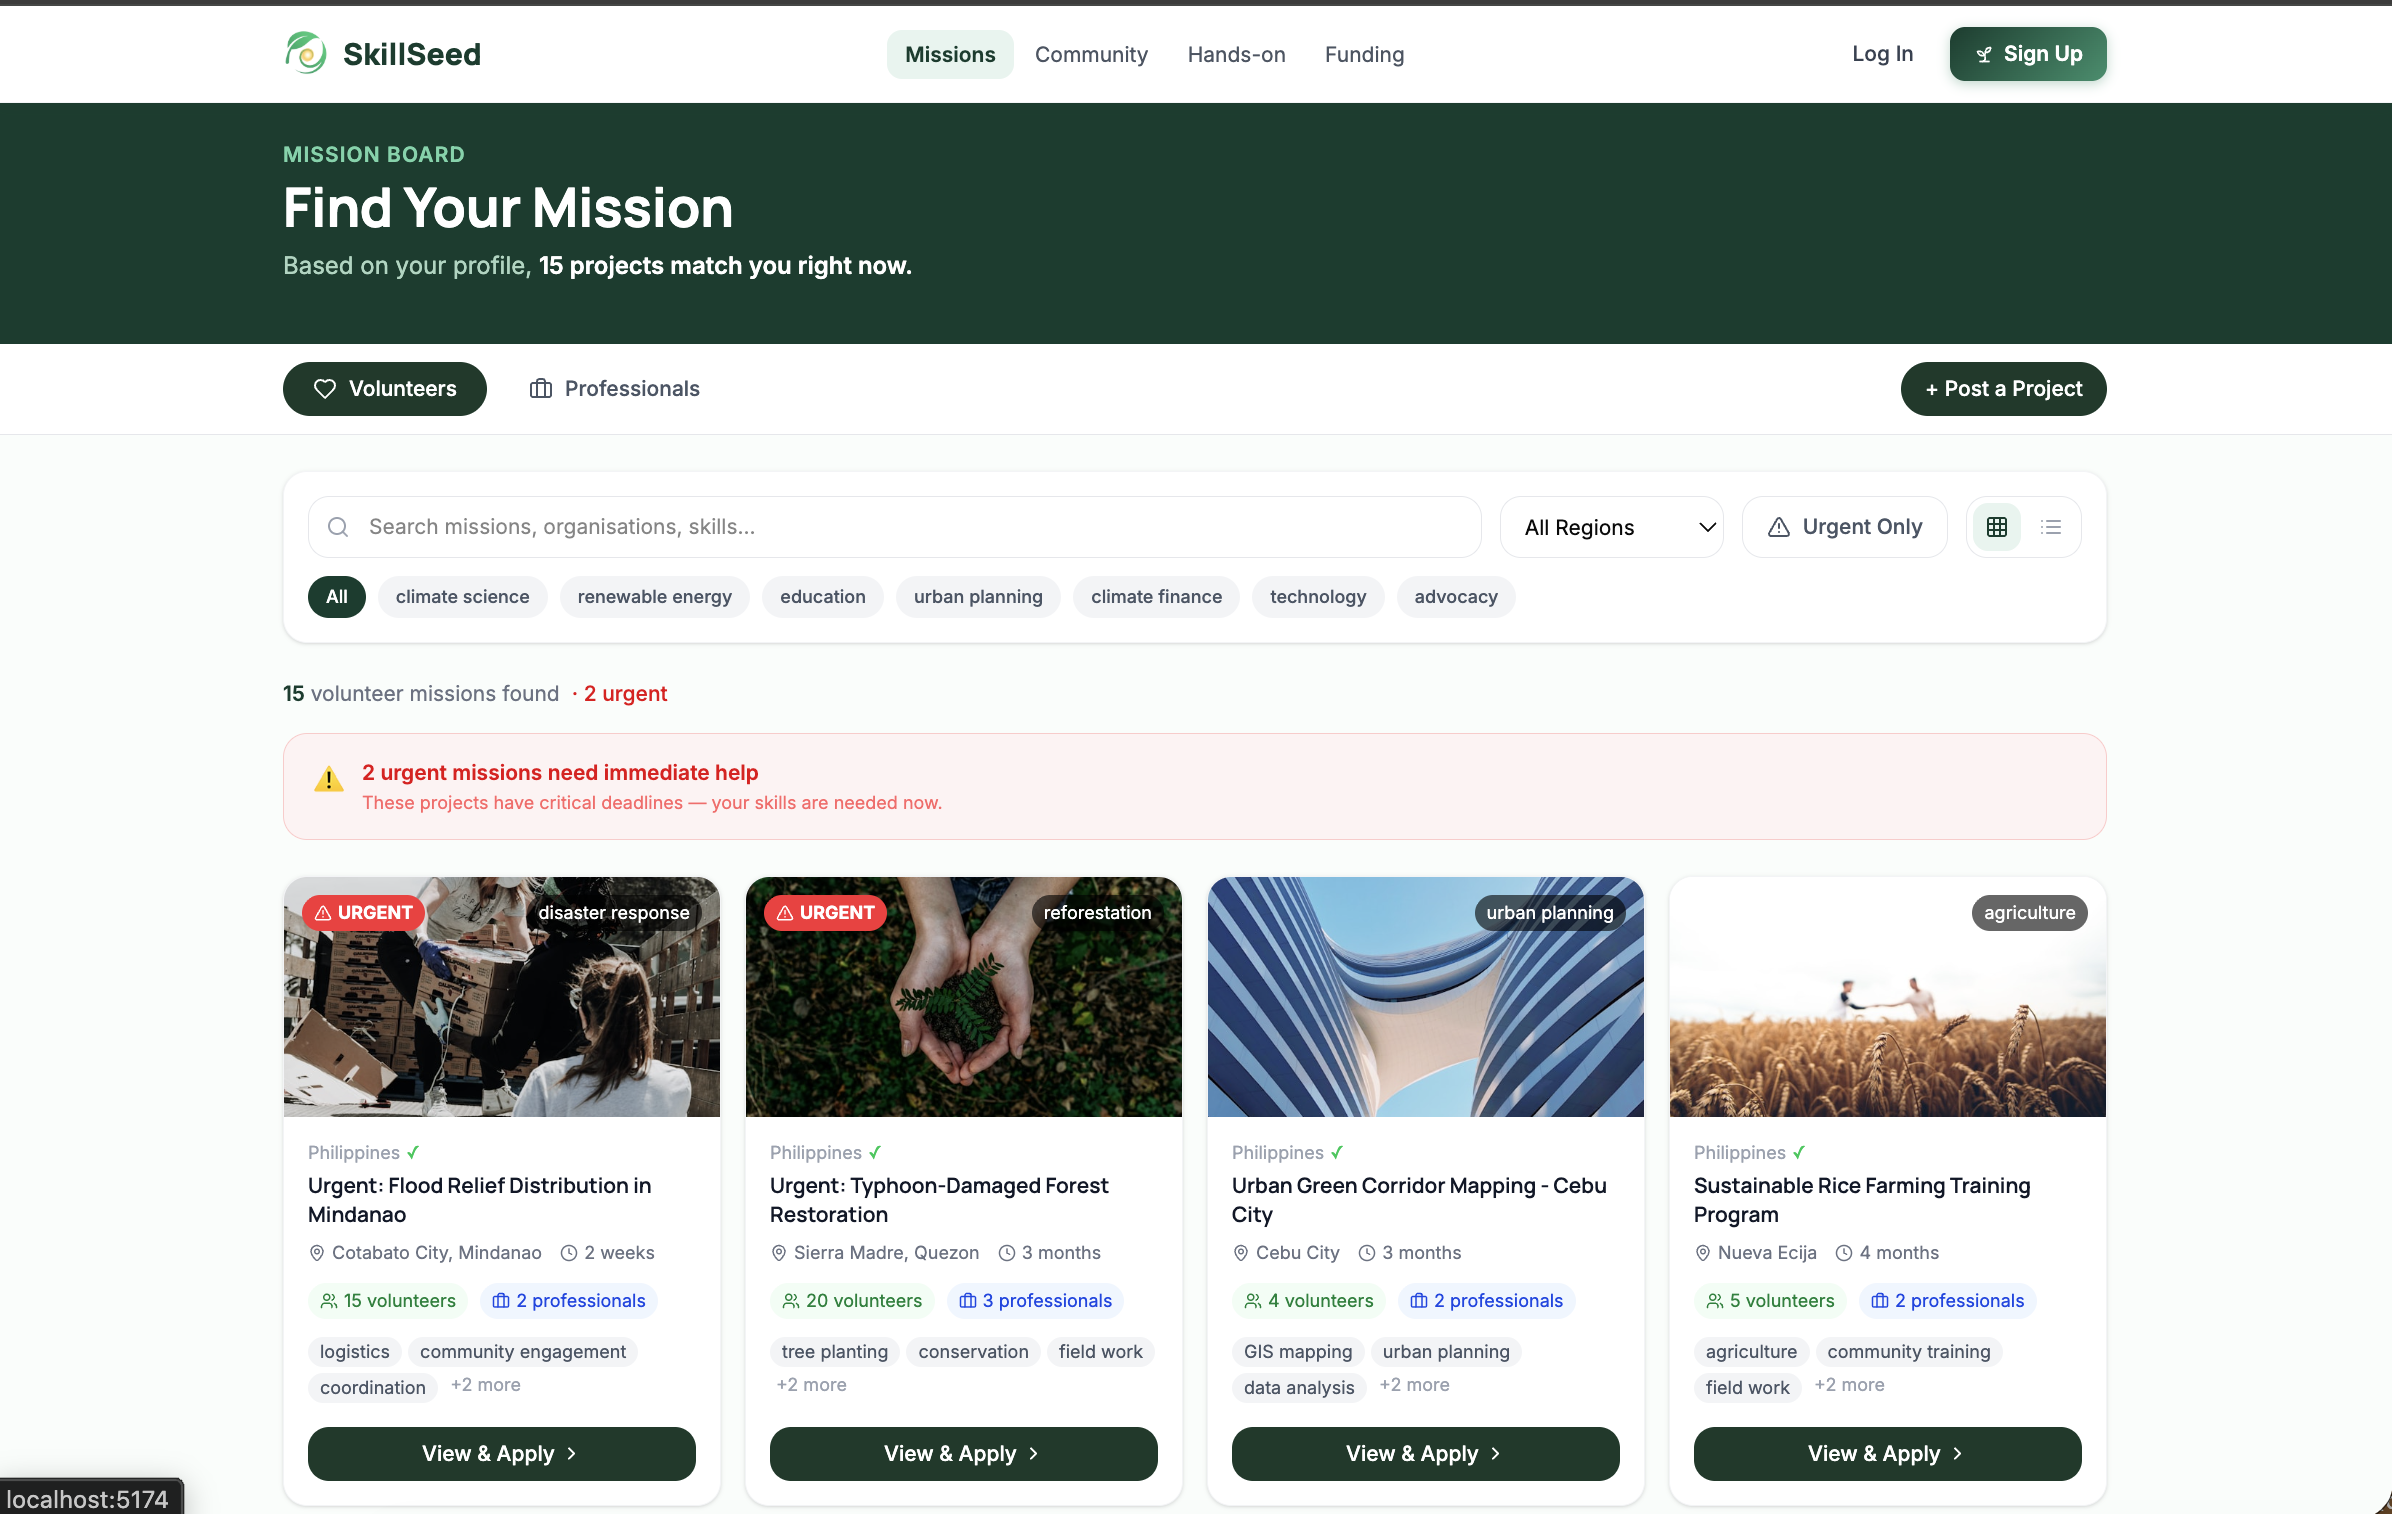Switch to grid view layout
Screen dimensions: 2392x1514
1997,527
